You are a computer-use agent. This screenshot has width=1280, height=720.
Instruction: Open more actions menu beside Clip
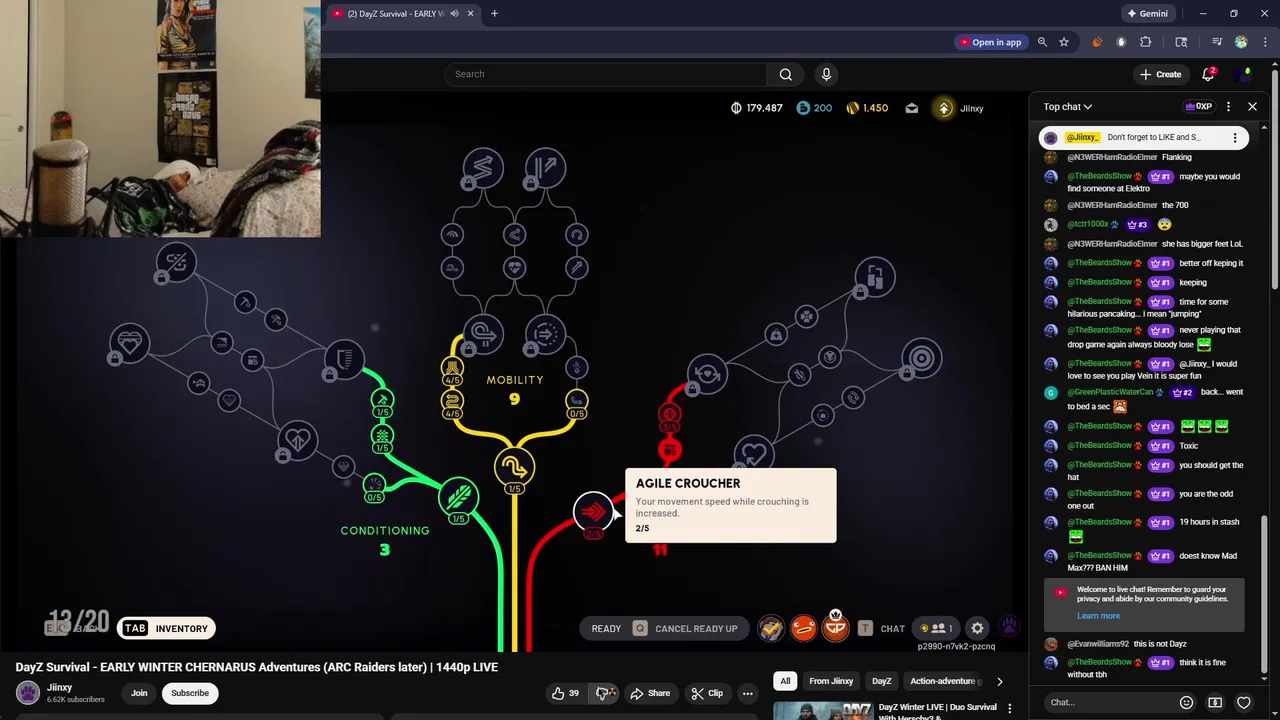pyautogui.click(x=747, y=693)
